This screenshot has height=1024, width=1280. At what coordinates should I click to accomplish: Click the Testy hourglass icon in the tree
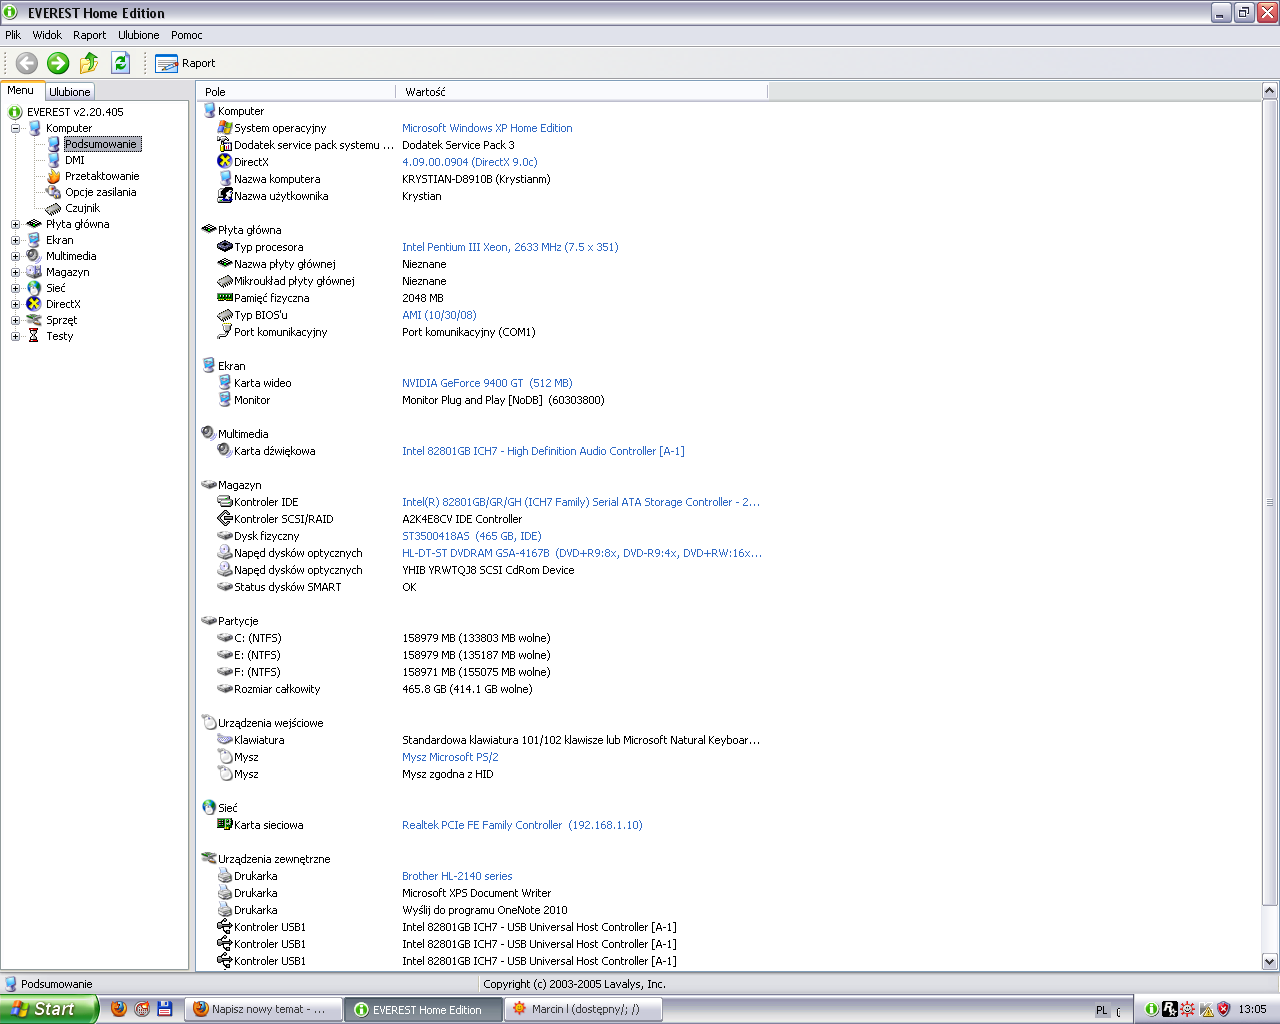point(34,336)
